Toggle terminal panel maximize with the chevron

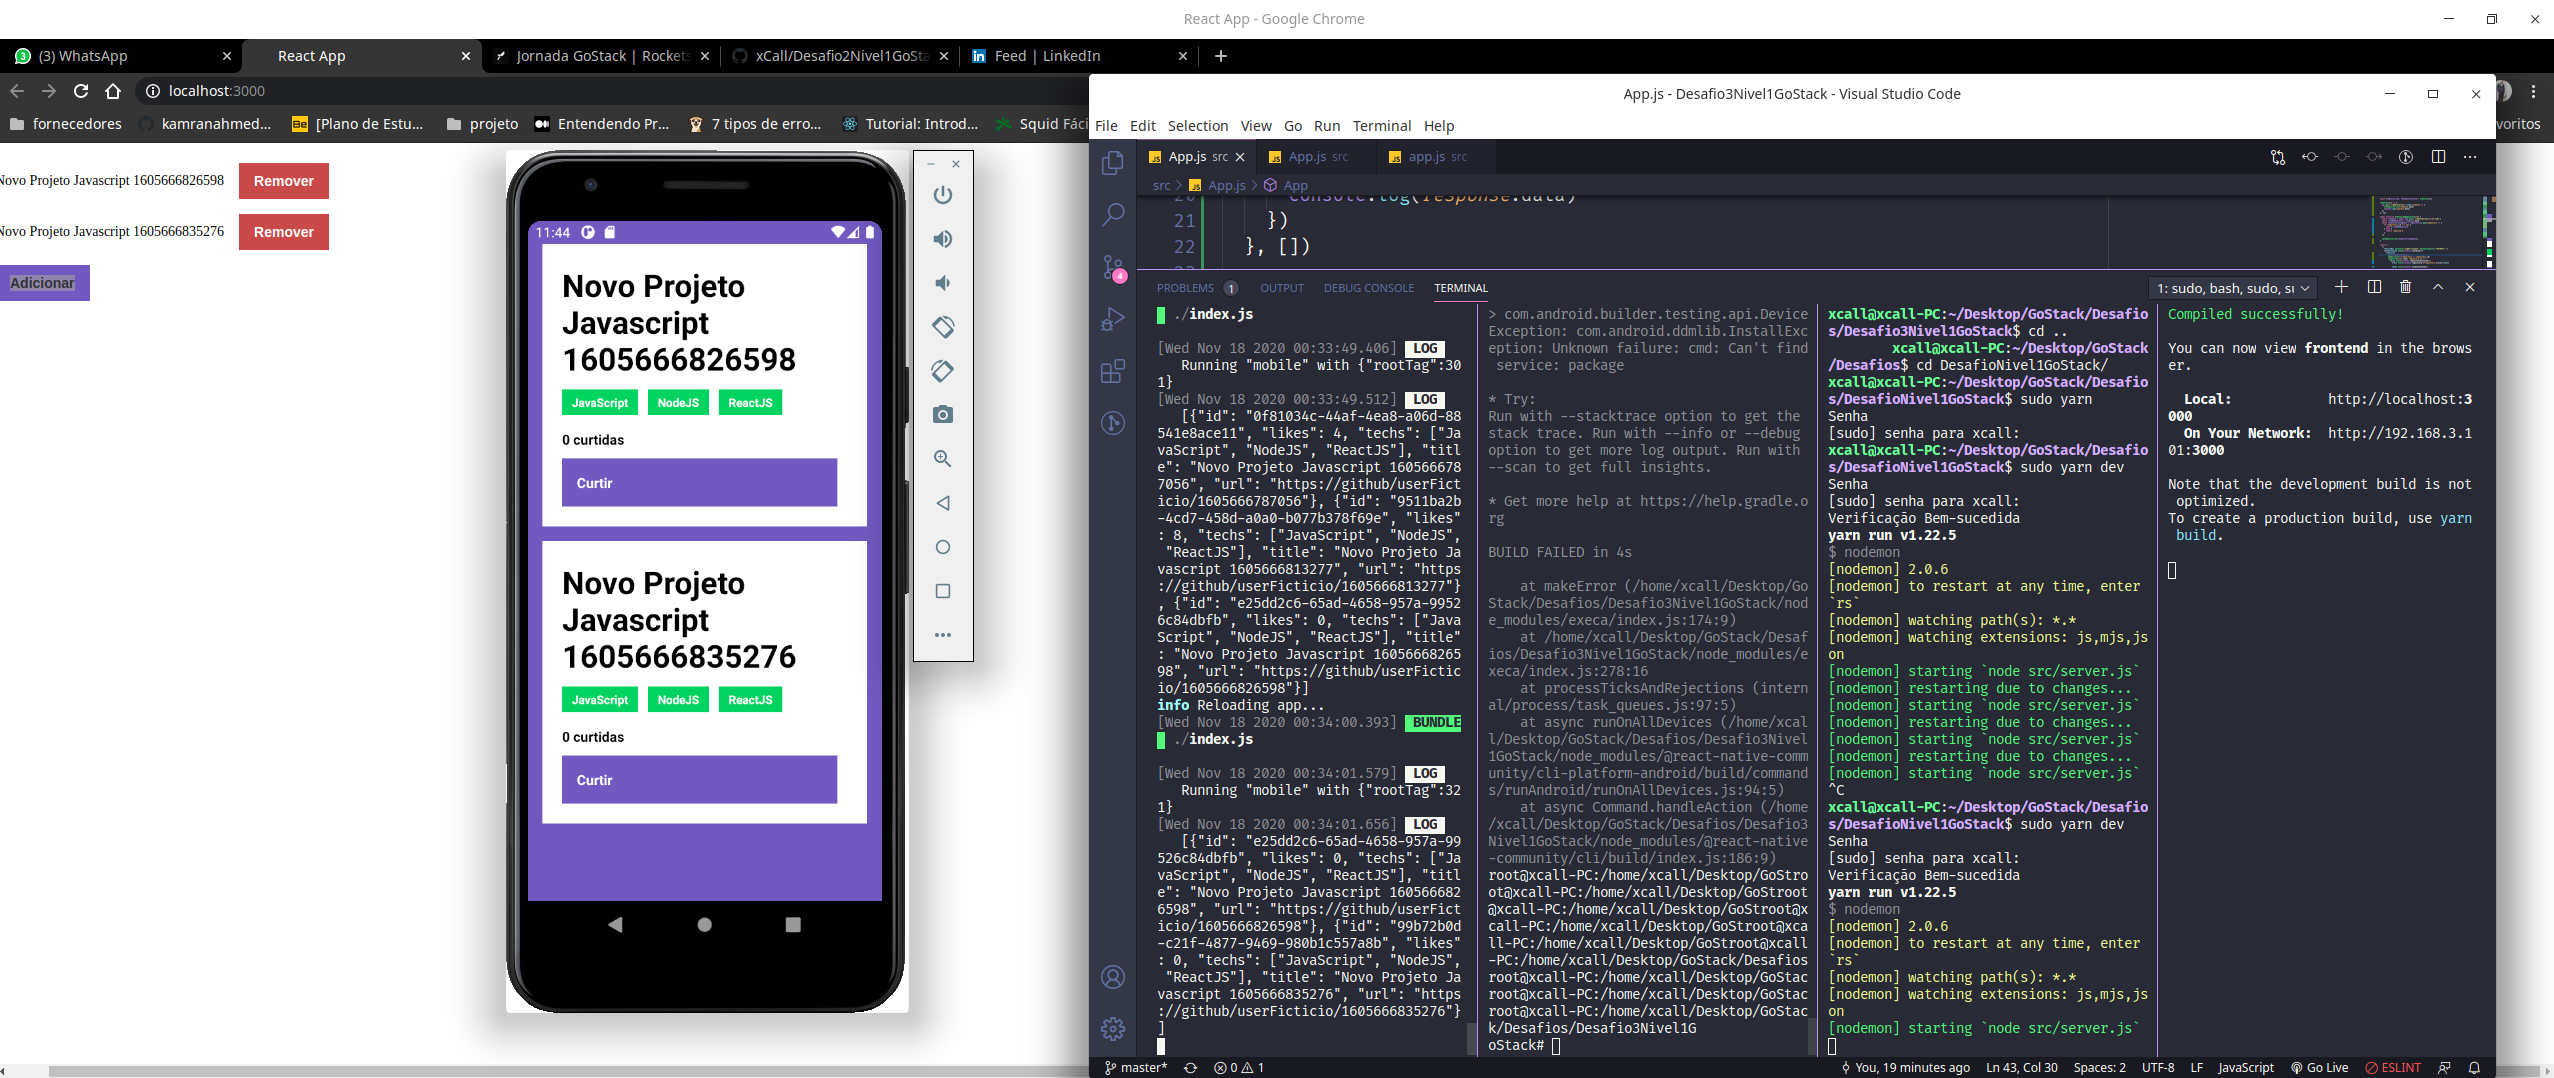click(2438, 287)
